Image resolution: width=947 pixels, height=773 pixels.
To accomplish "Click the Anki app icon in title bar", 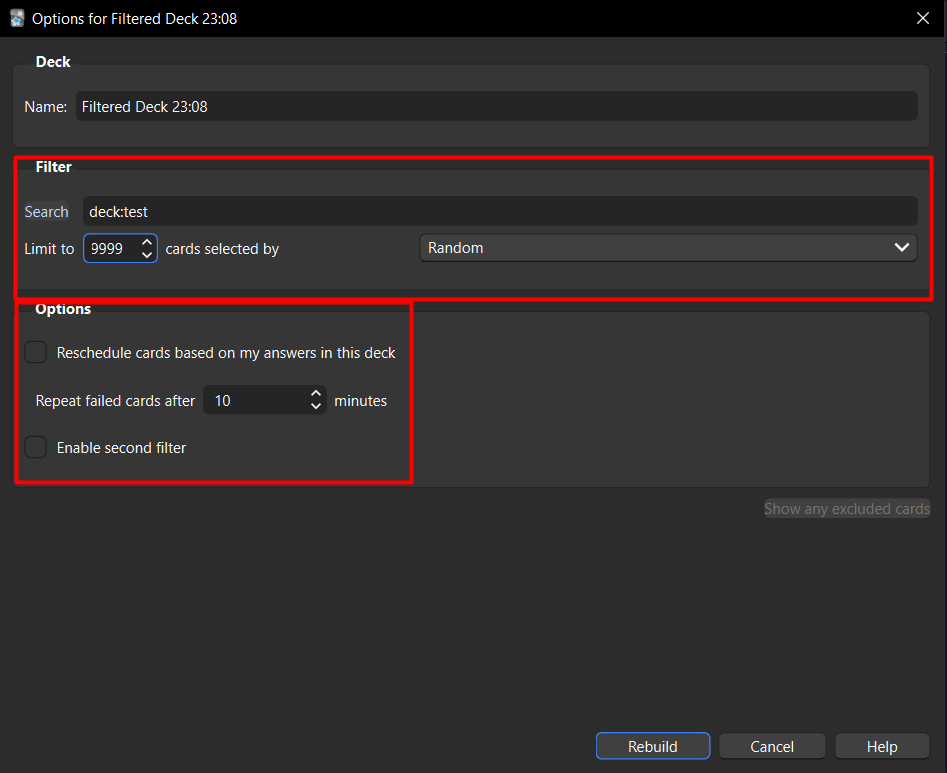I will click(17, 18).
